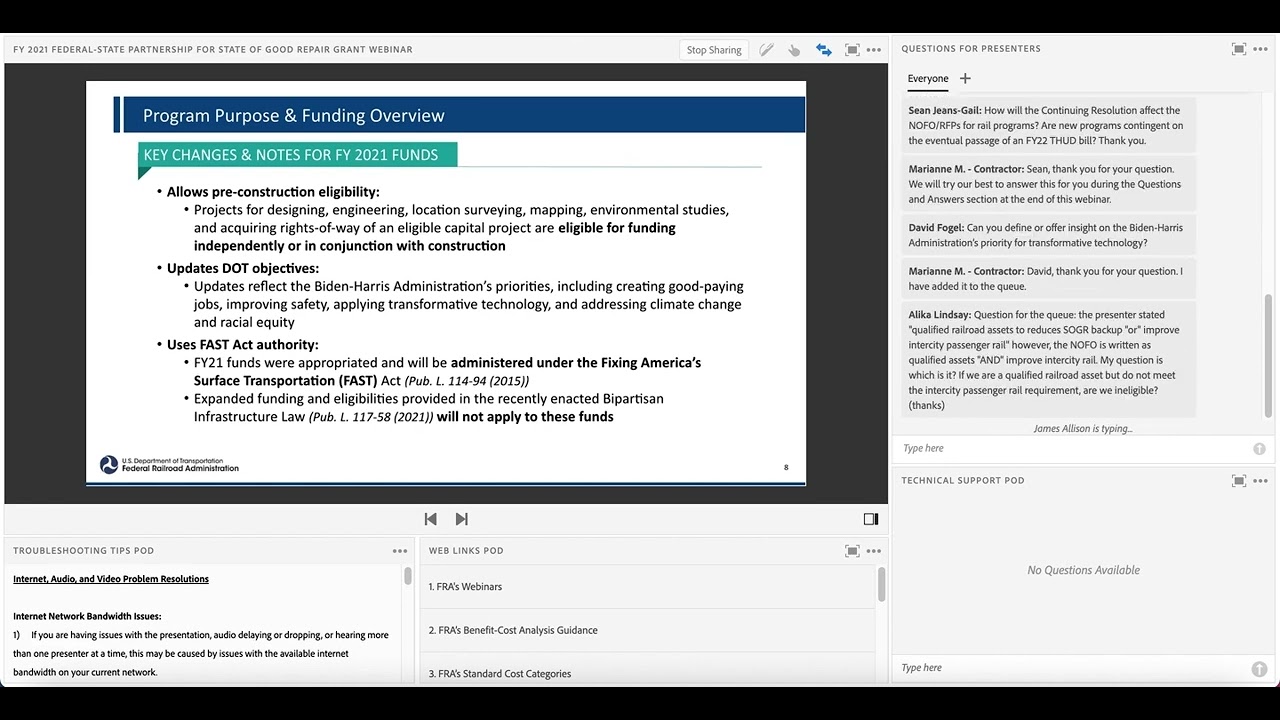Click the 'Uses FAST Act authority:' bullet
The image size is (1280, 720).
243,345
